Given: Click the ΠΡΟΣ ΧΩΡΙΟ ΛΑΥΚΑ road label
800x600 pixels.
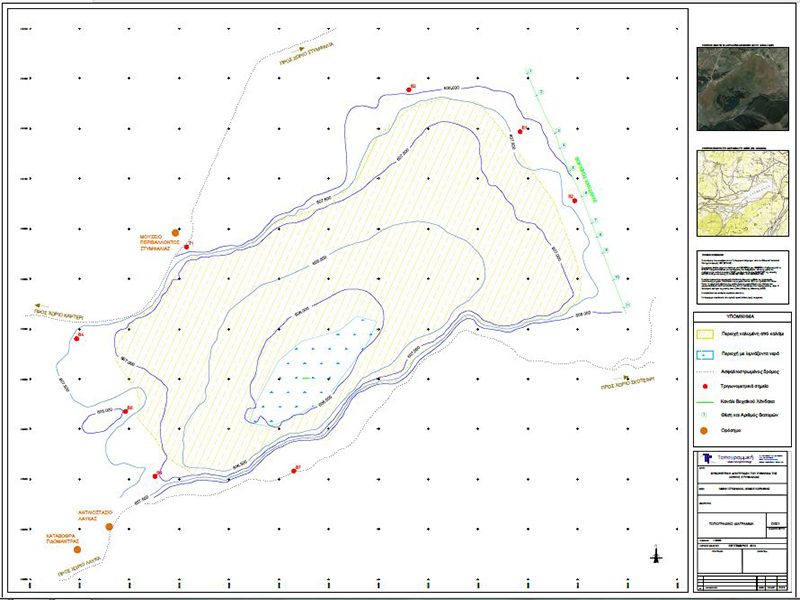Looking at the screenshot, I should [79, 567].
